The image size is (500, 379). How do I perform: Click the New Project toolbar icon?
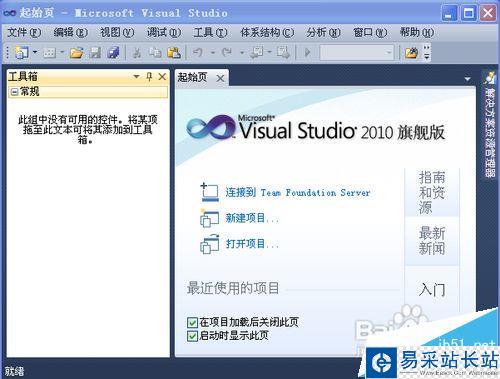(21, 53)
